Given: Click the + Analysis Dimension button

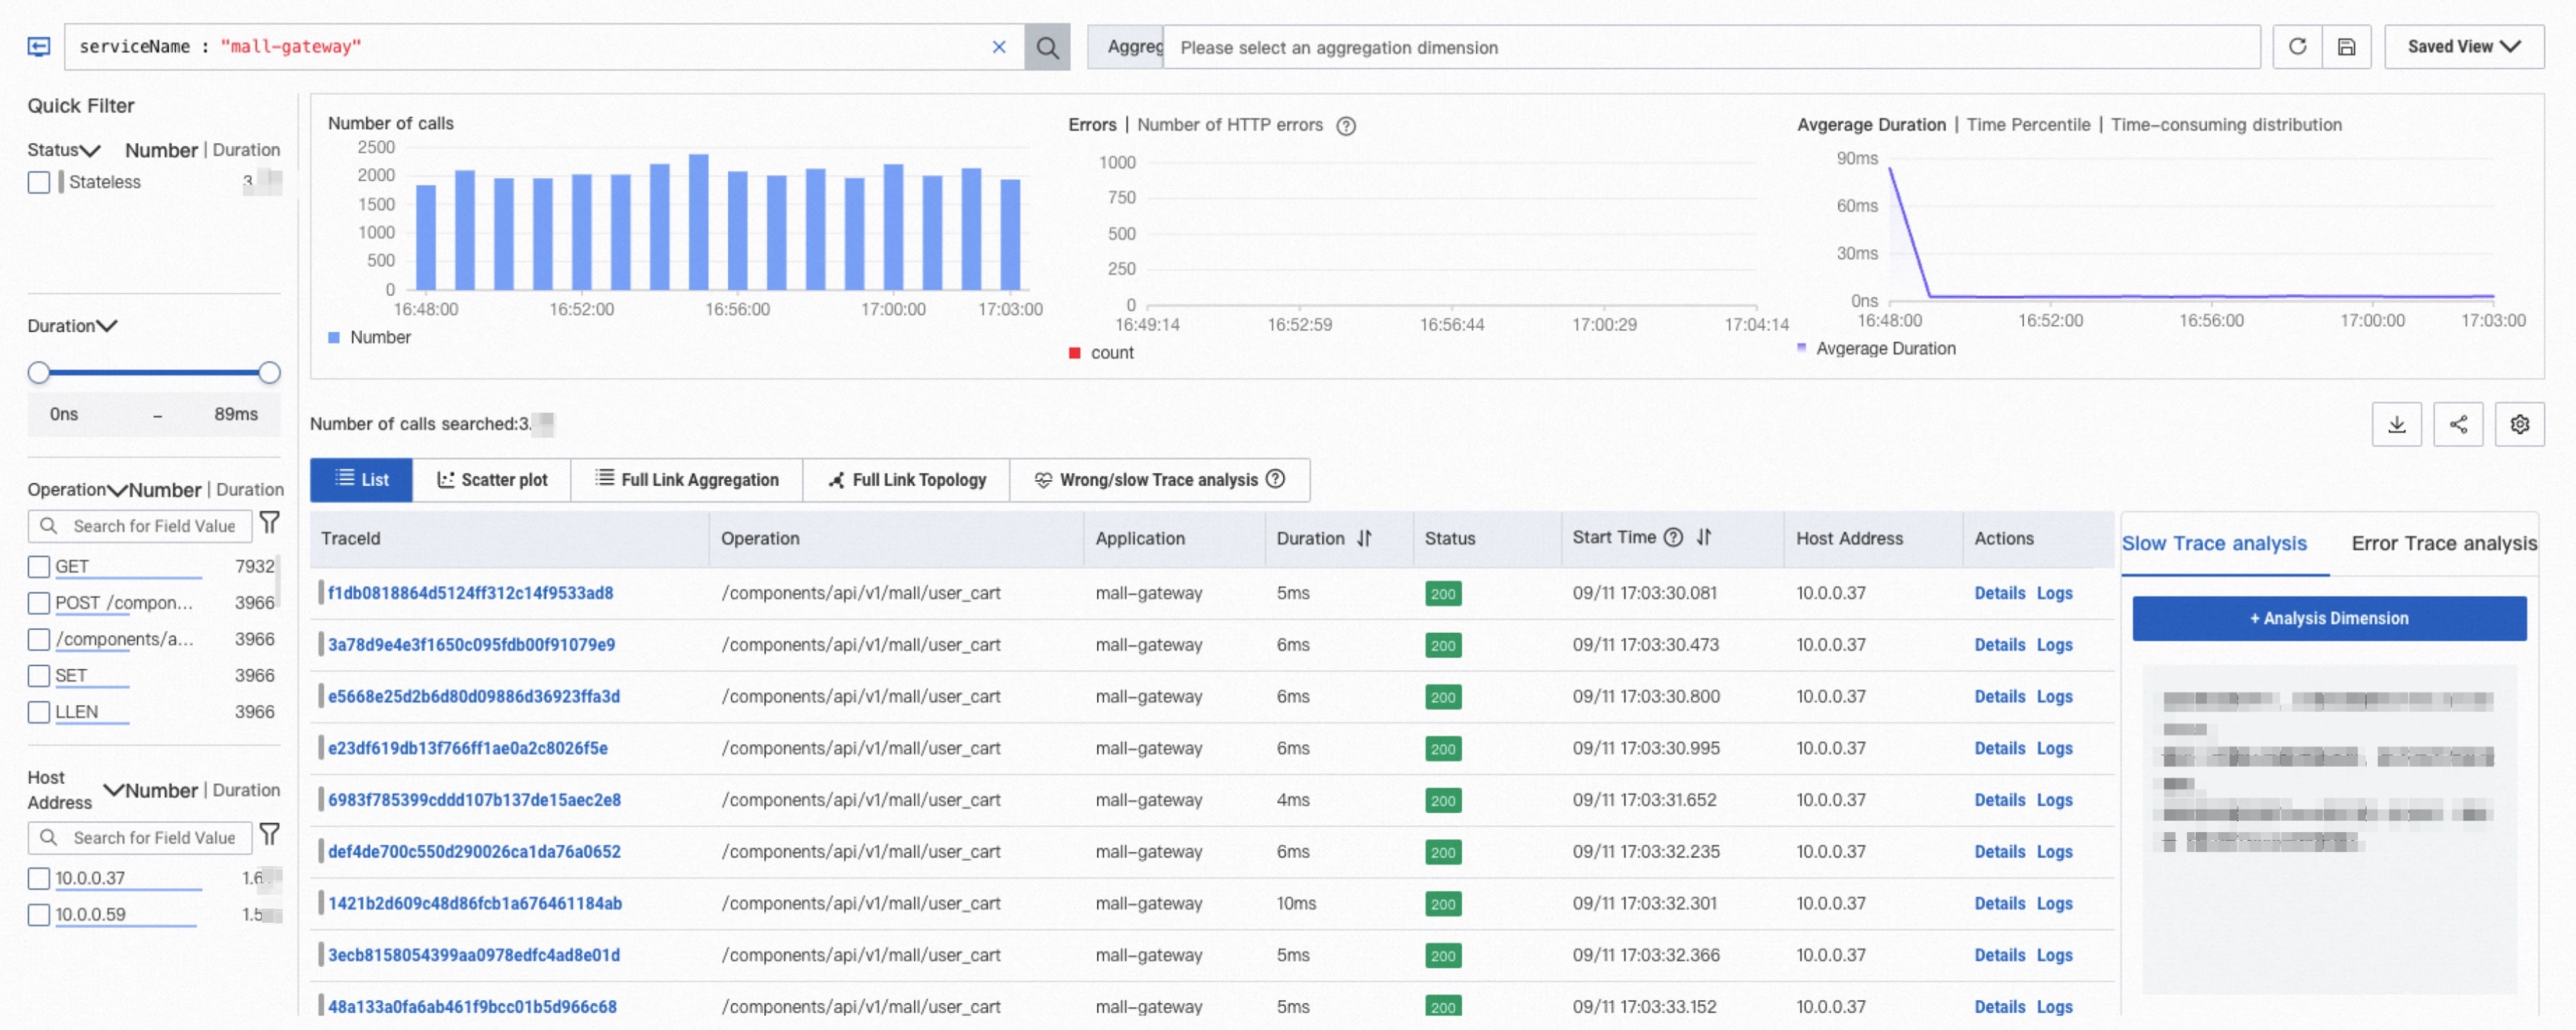Looking at the screenshot, I should pyautogui.click(x=2328, y=618).
